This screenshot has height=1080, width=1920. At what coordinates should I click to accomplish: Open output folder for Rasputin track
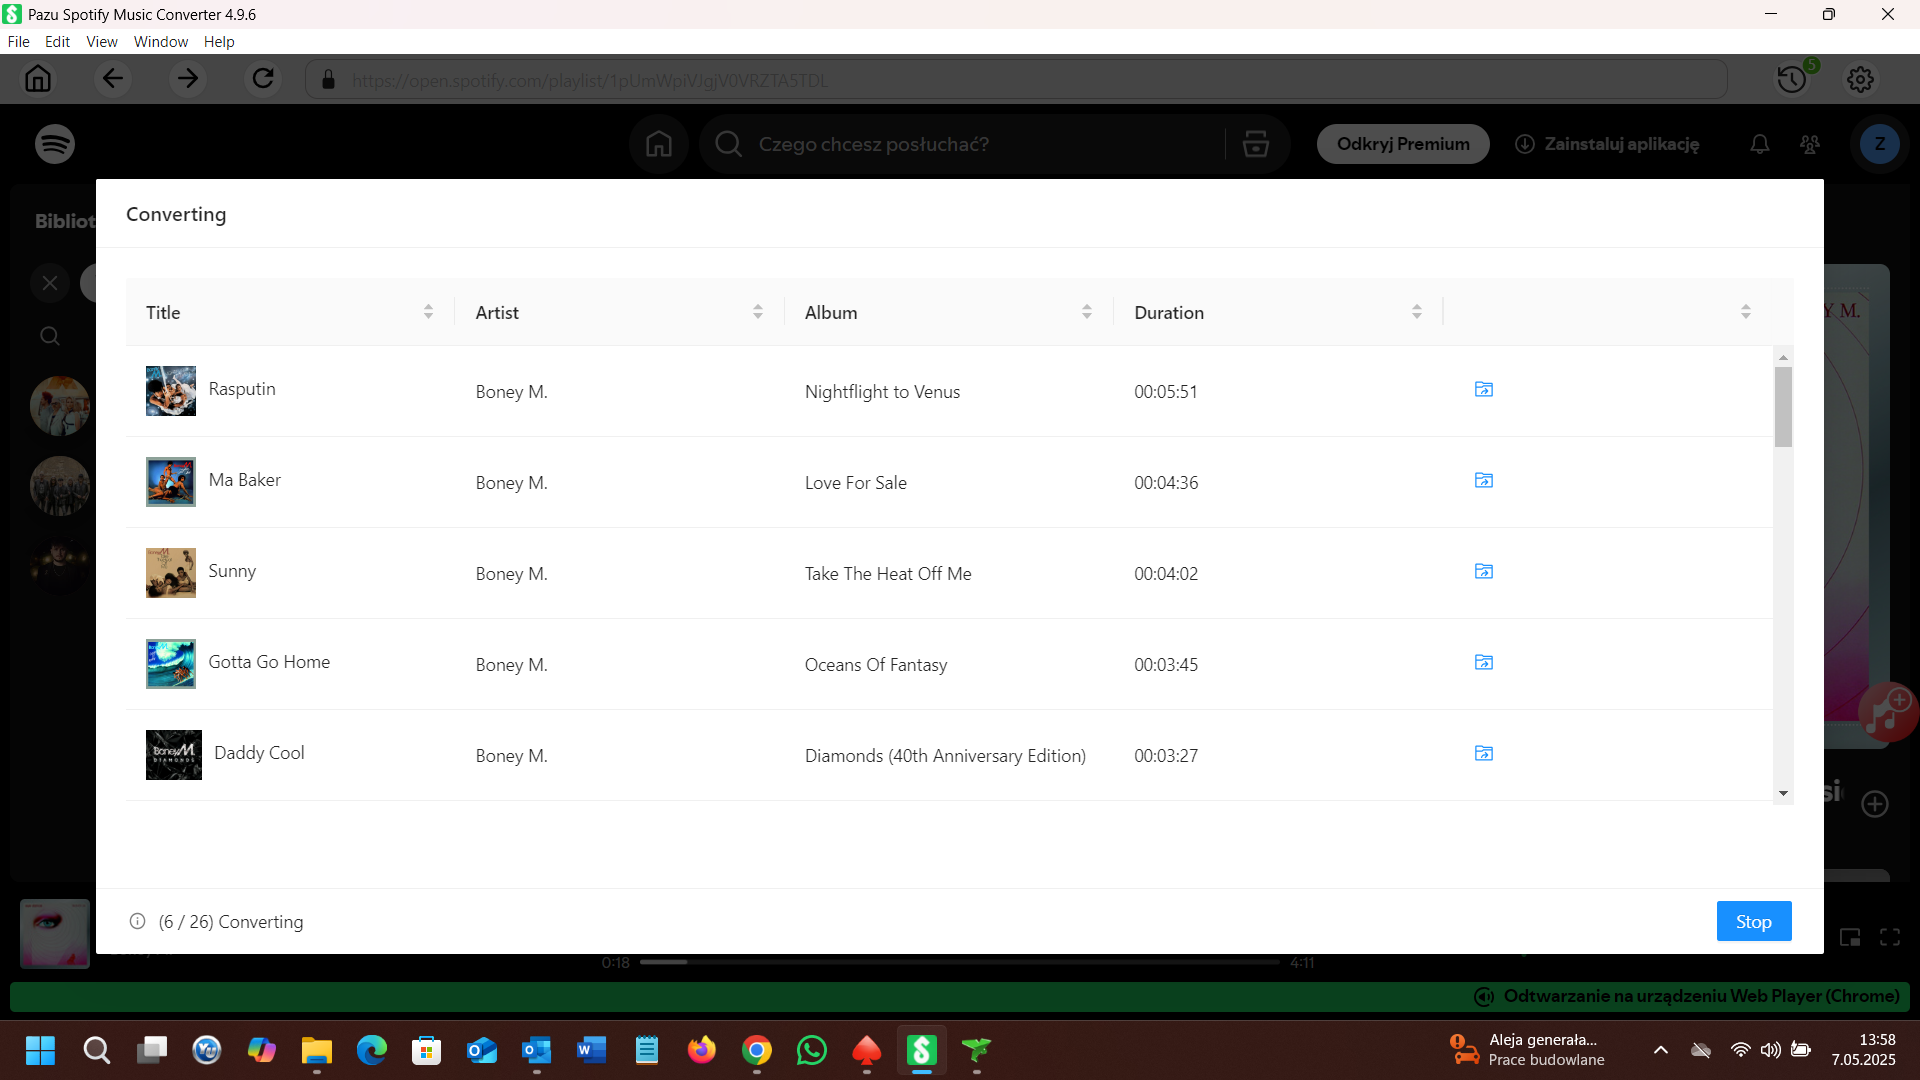1484,390
